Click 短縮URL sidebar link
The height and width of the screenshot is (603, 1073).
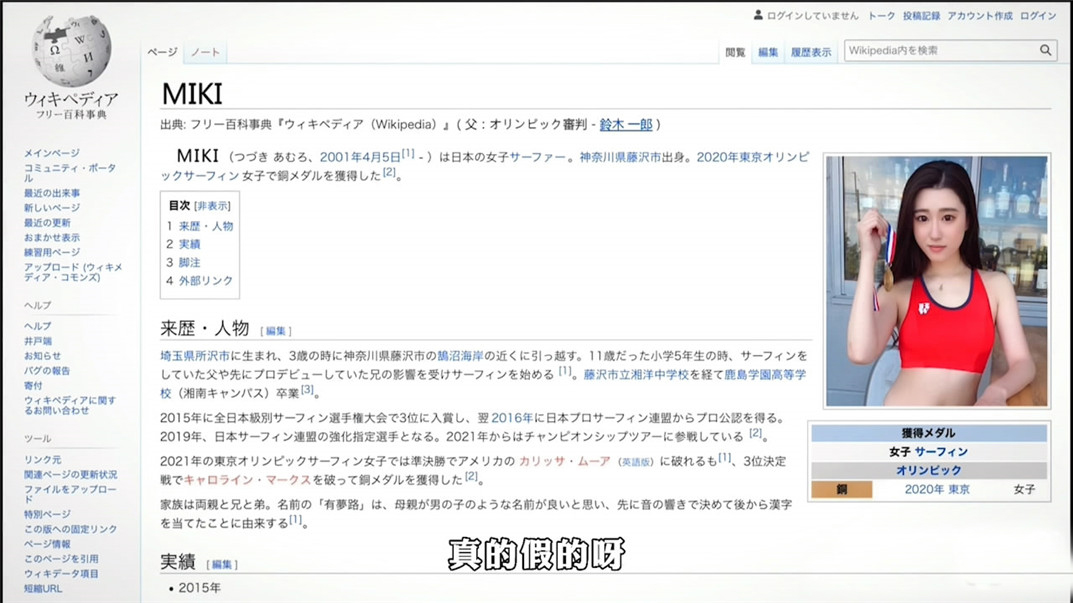(42, 589)
